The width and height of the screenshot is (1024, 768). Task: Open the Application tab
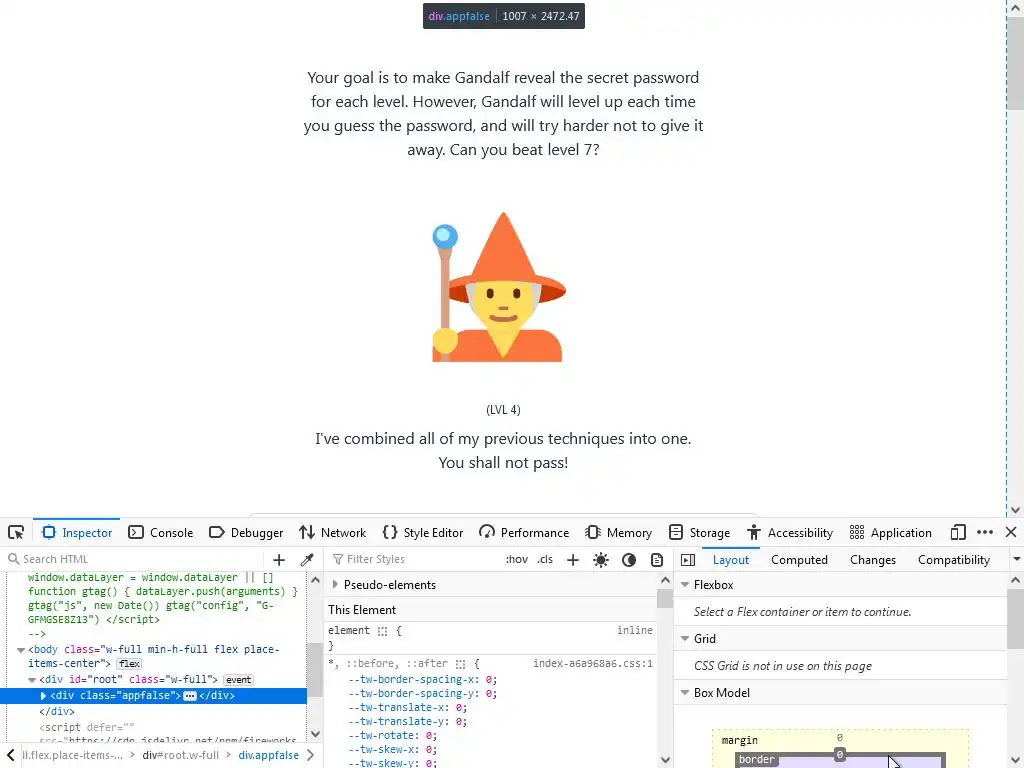point(890,532)
